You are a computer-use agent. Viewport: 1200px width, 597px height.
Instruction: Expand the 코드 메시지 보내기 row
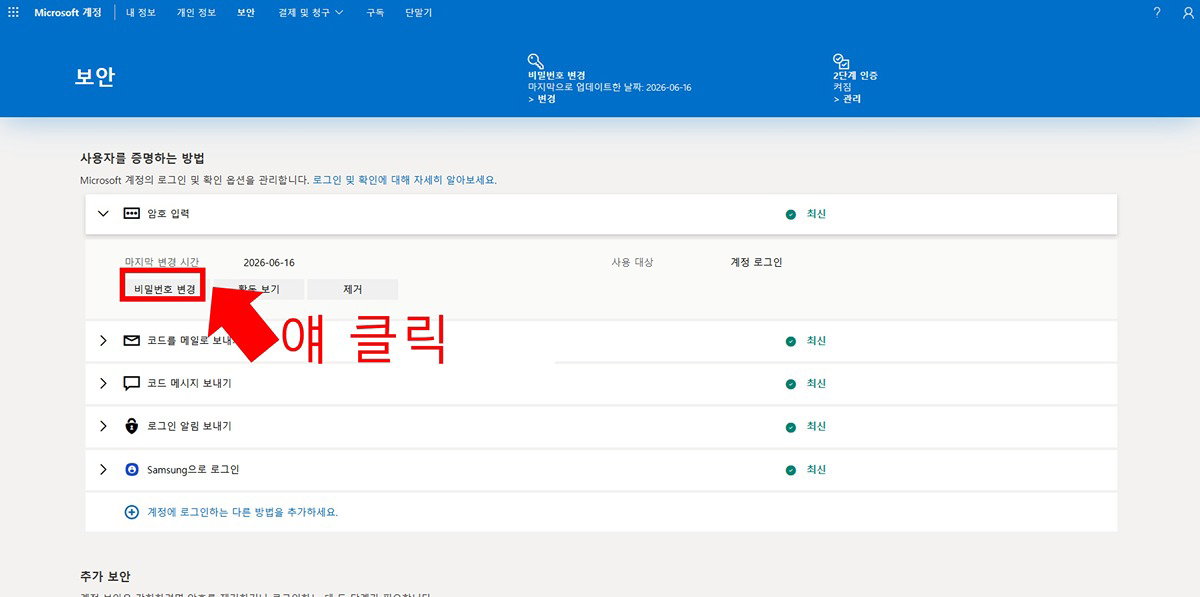[103, 384]
